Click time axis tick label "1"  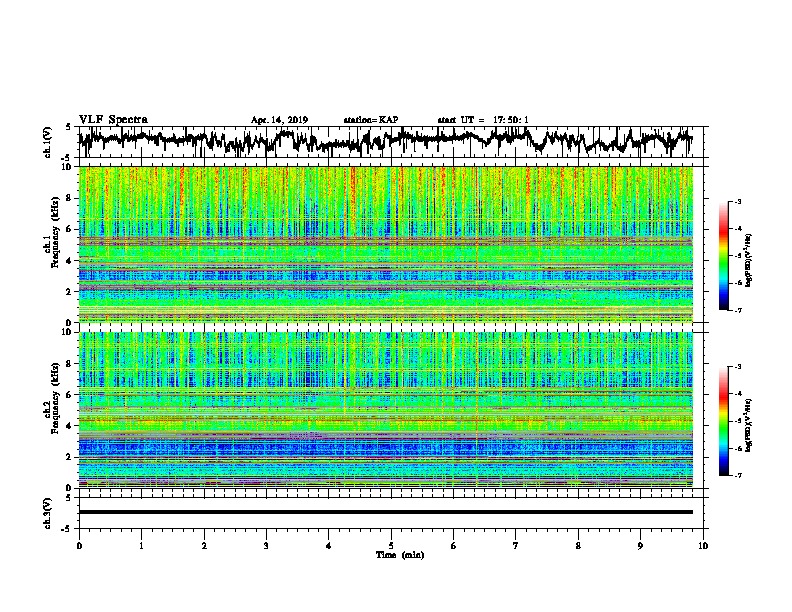[141, 546]
